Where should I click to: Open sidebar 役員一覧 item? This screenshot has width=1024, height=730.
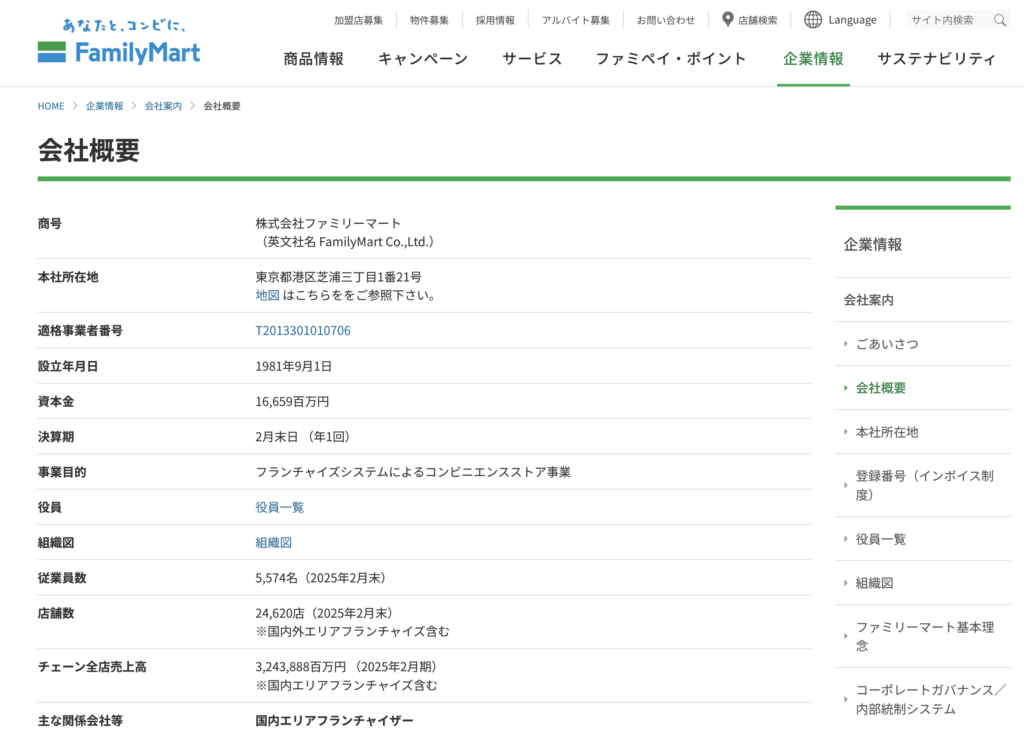click(881, 539)
